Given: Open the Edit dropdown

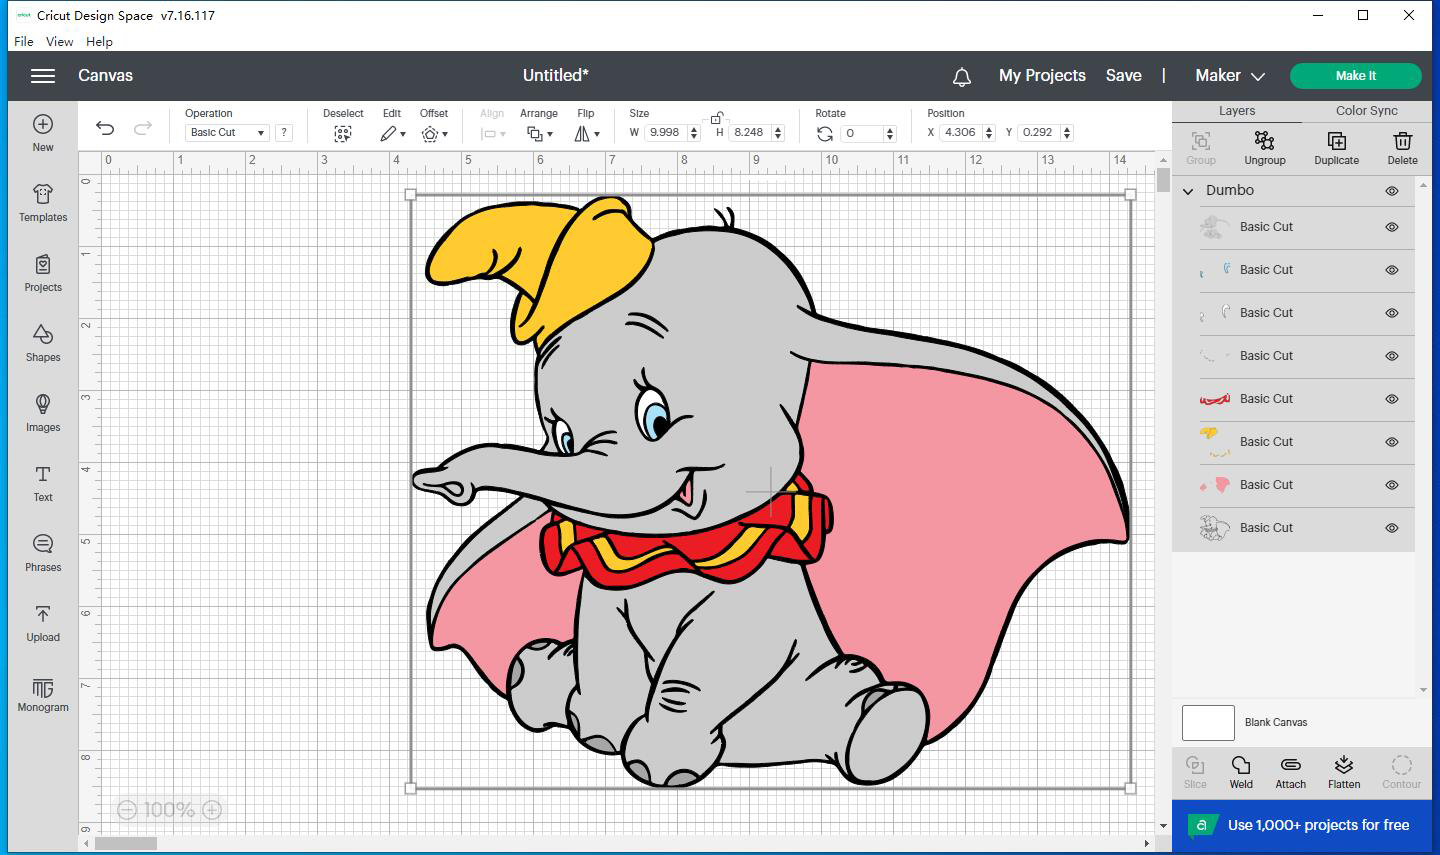Looking at the screenshot, I should 392,133.
